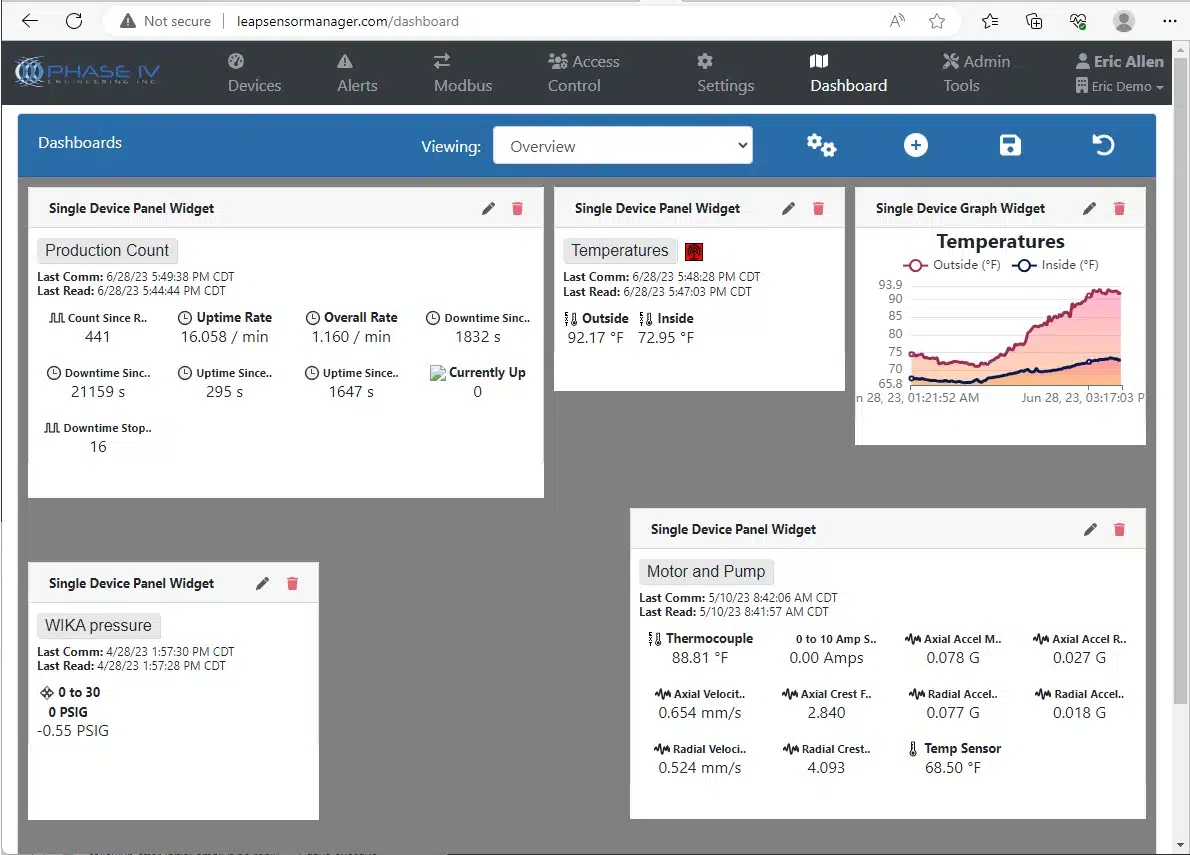This screenshot has height=855, width=1190.
Task: Edit the Production Count widget pencil icon
Action: (x=488, y=209)
